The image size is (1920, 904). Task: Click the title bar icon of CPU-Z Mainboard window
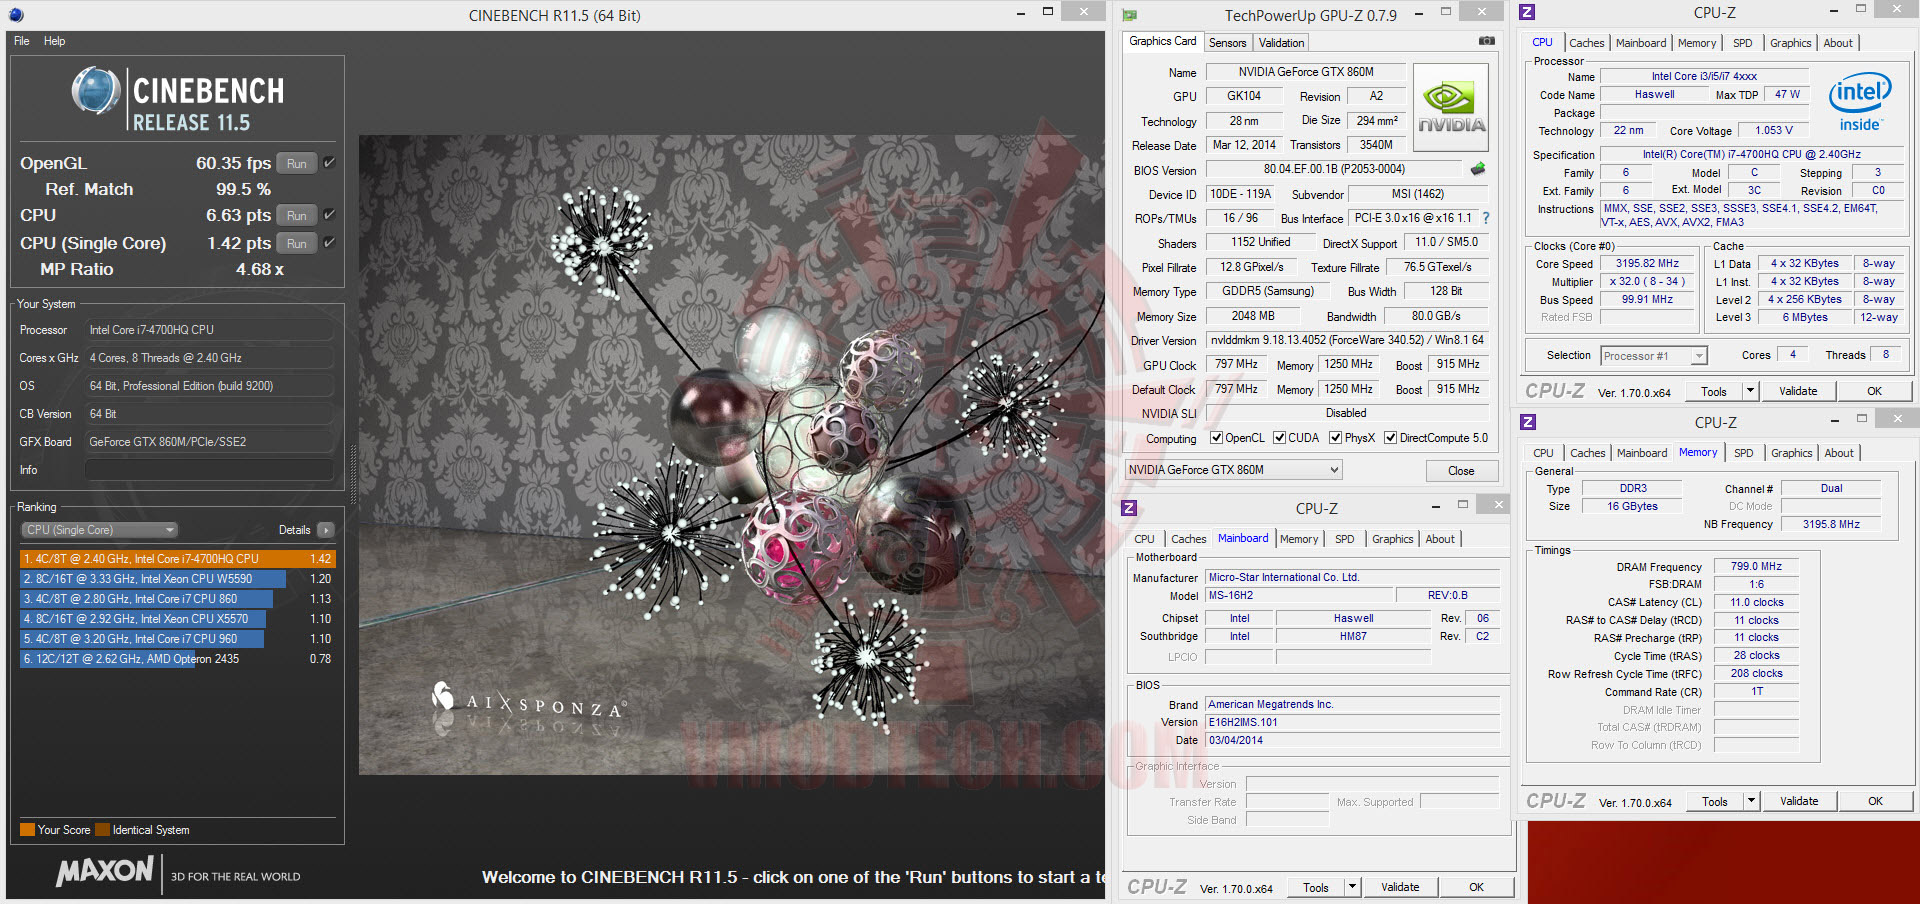coord(1129,508)
